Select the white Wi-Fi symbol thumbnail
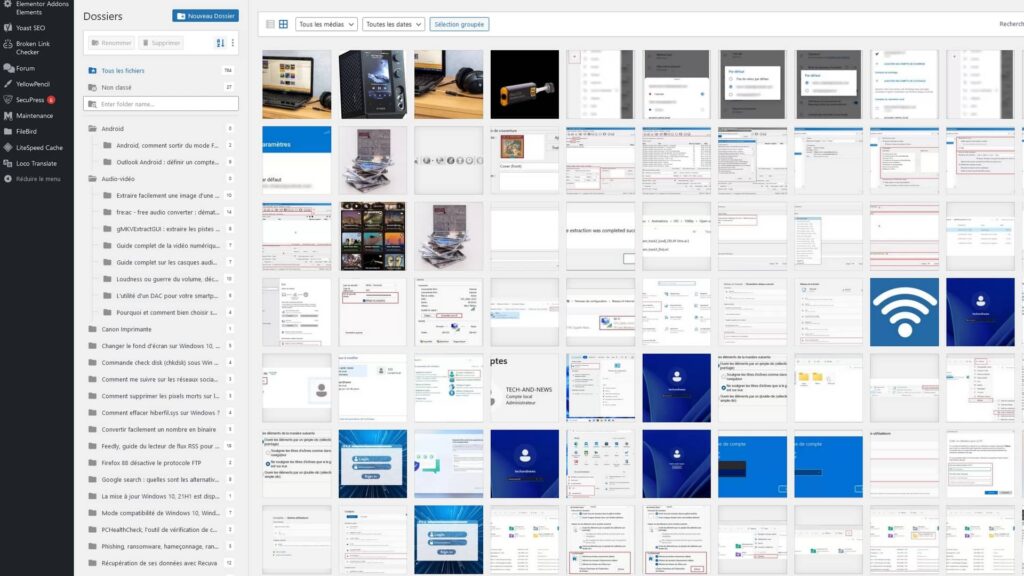 (904, 312)
